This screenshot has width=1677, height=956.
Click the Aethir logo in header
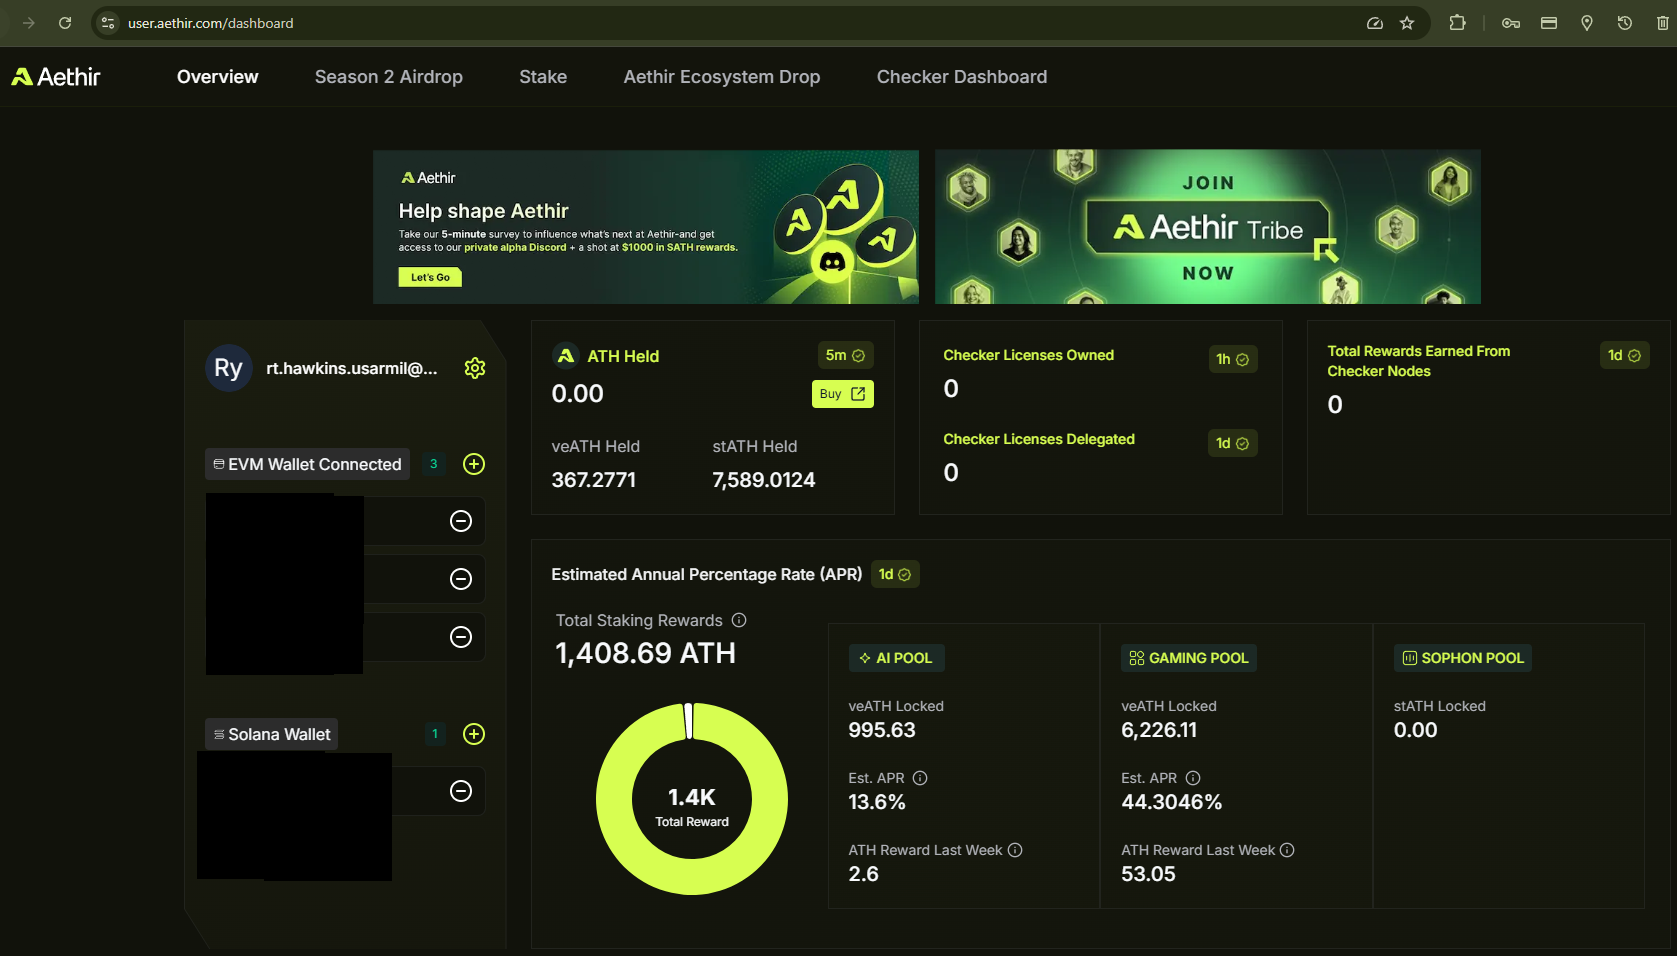tap(56, 77)
